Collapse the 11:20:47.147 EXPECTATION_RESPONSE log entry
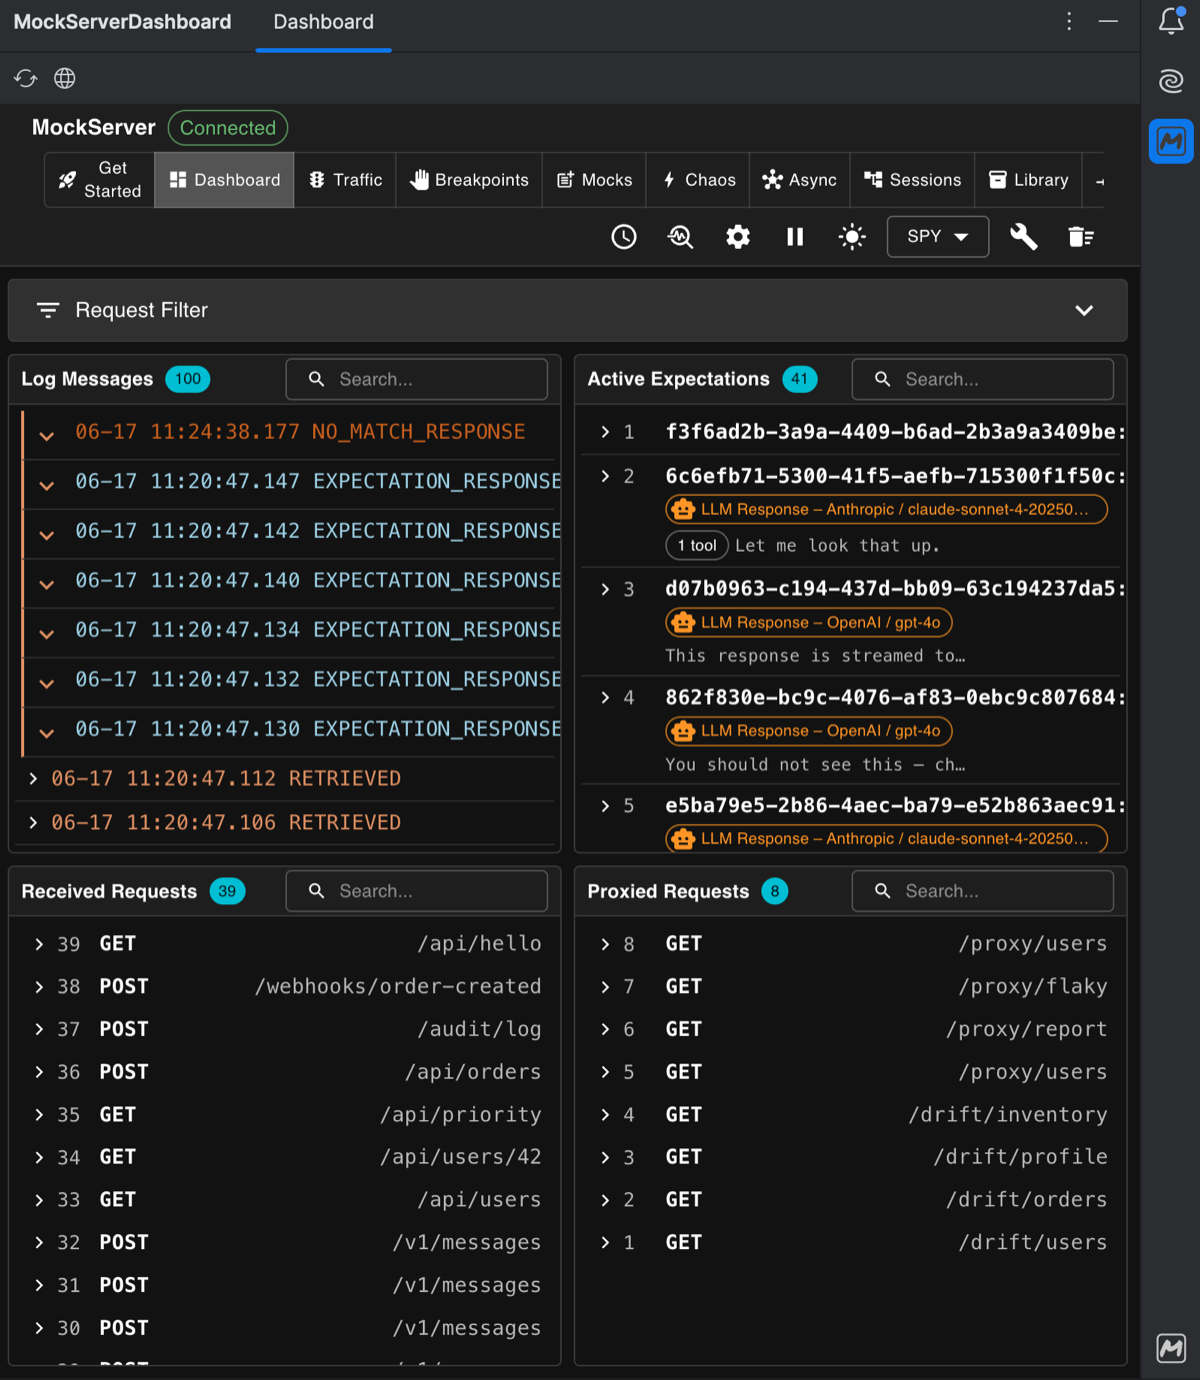Image resolution: width=1200 pixels, height=1380 pixels. (46, 485)
